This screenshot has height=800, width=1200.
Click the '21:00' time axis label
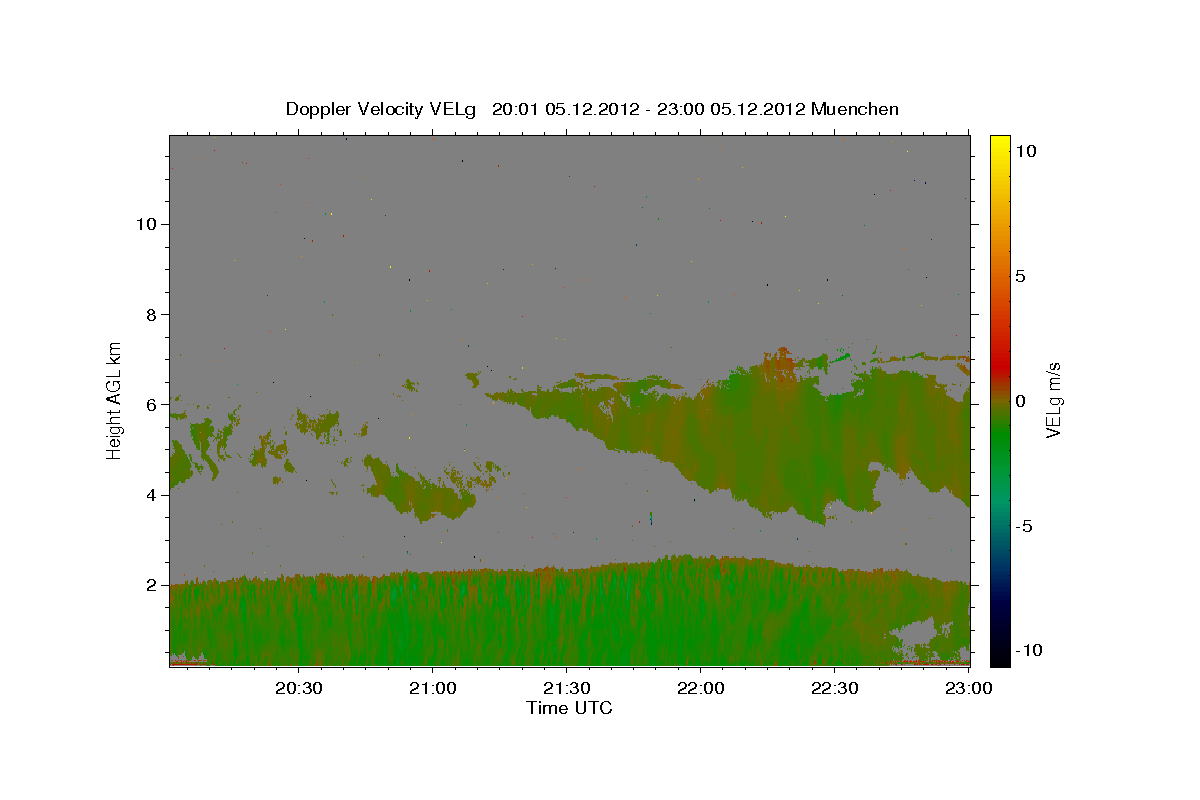431,688
